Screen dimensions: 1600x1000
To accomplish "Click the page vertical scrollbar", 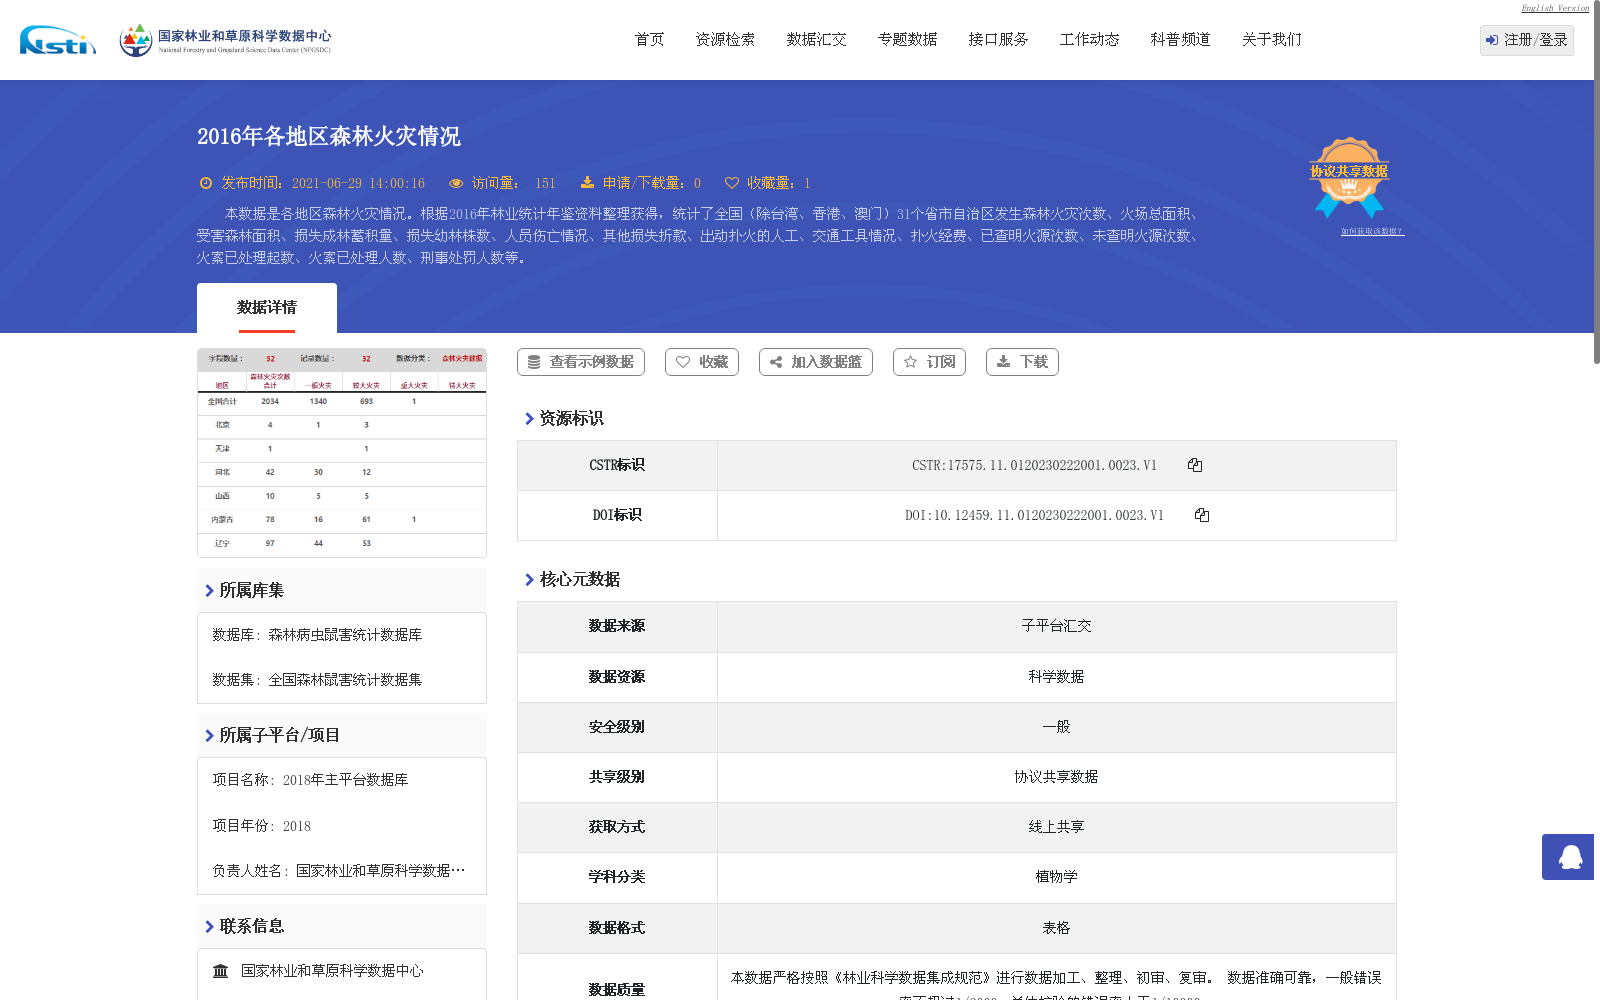I will pyautogui.click(x=1596, y=180).
